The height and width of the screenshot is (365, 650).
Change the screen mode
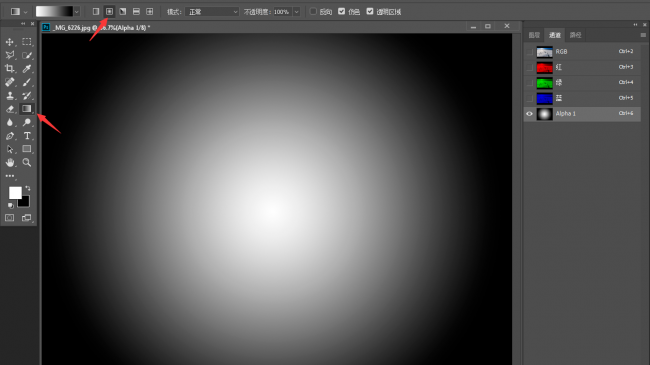pos(27,218)
